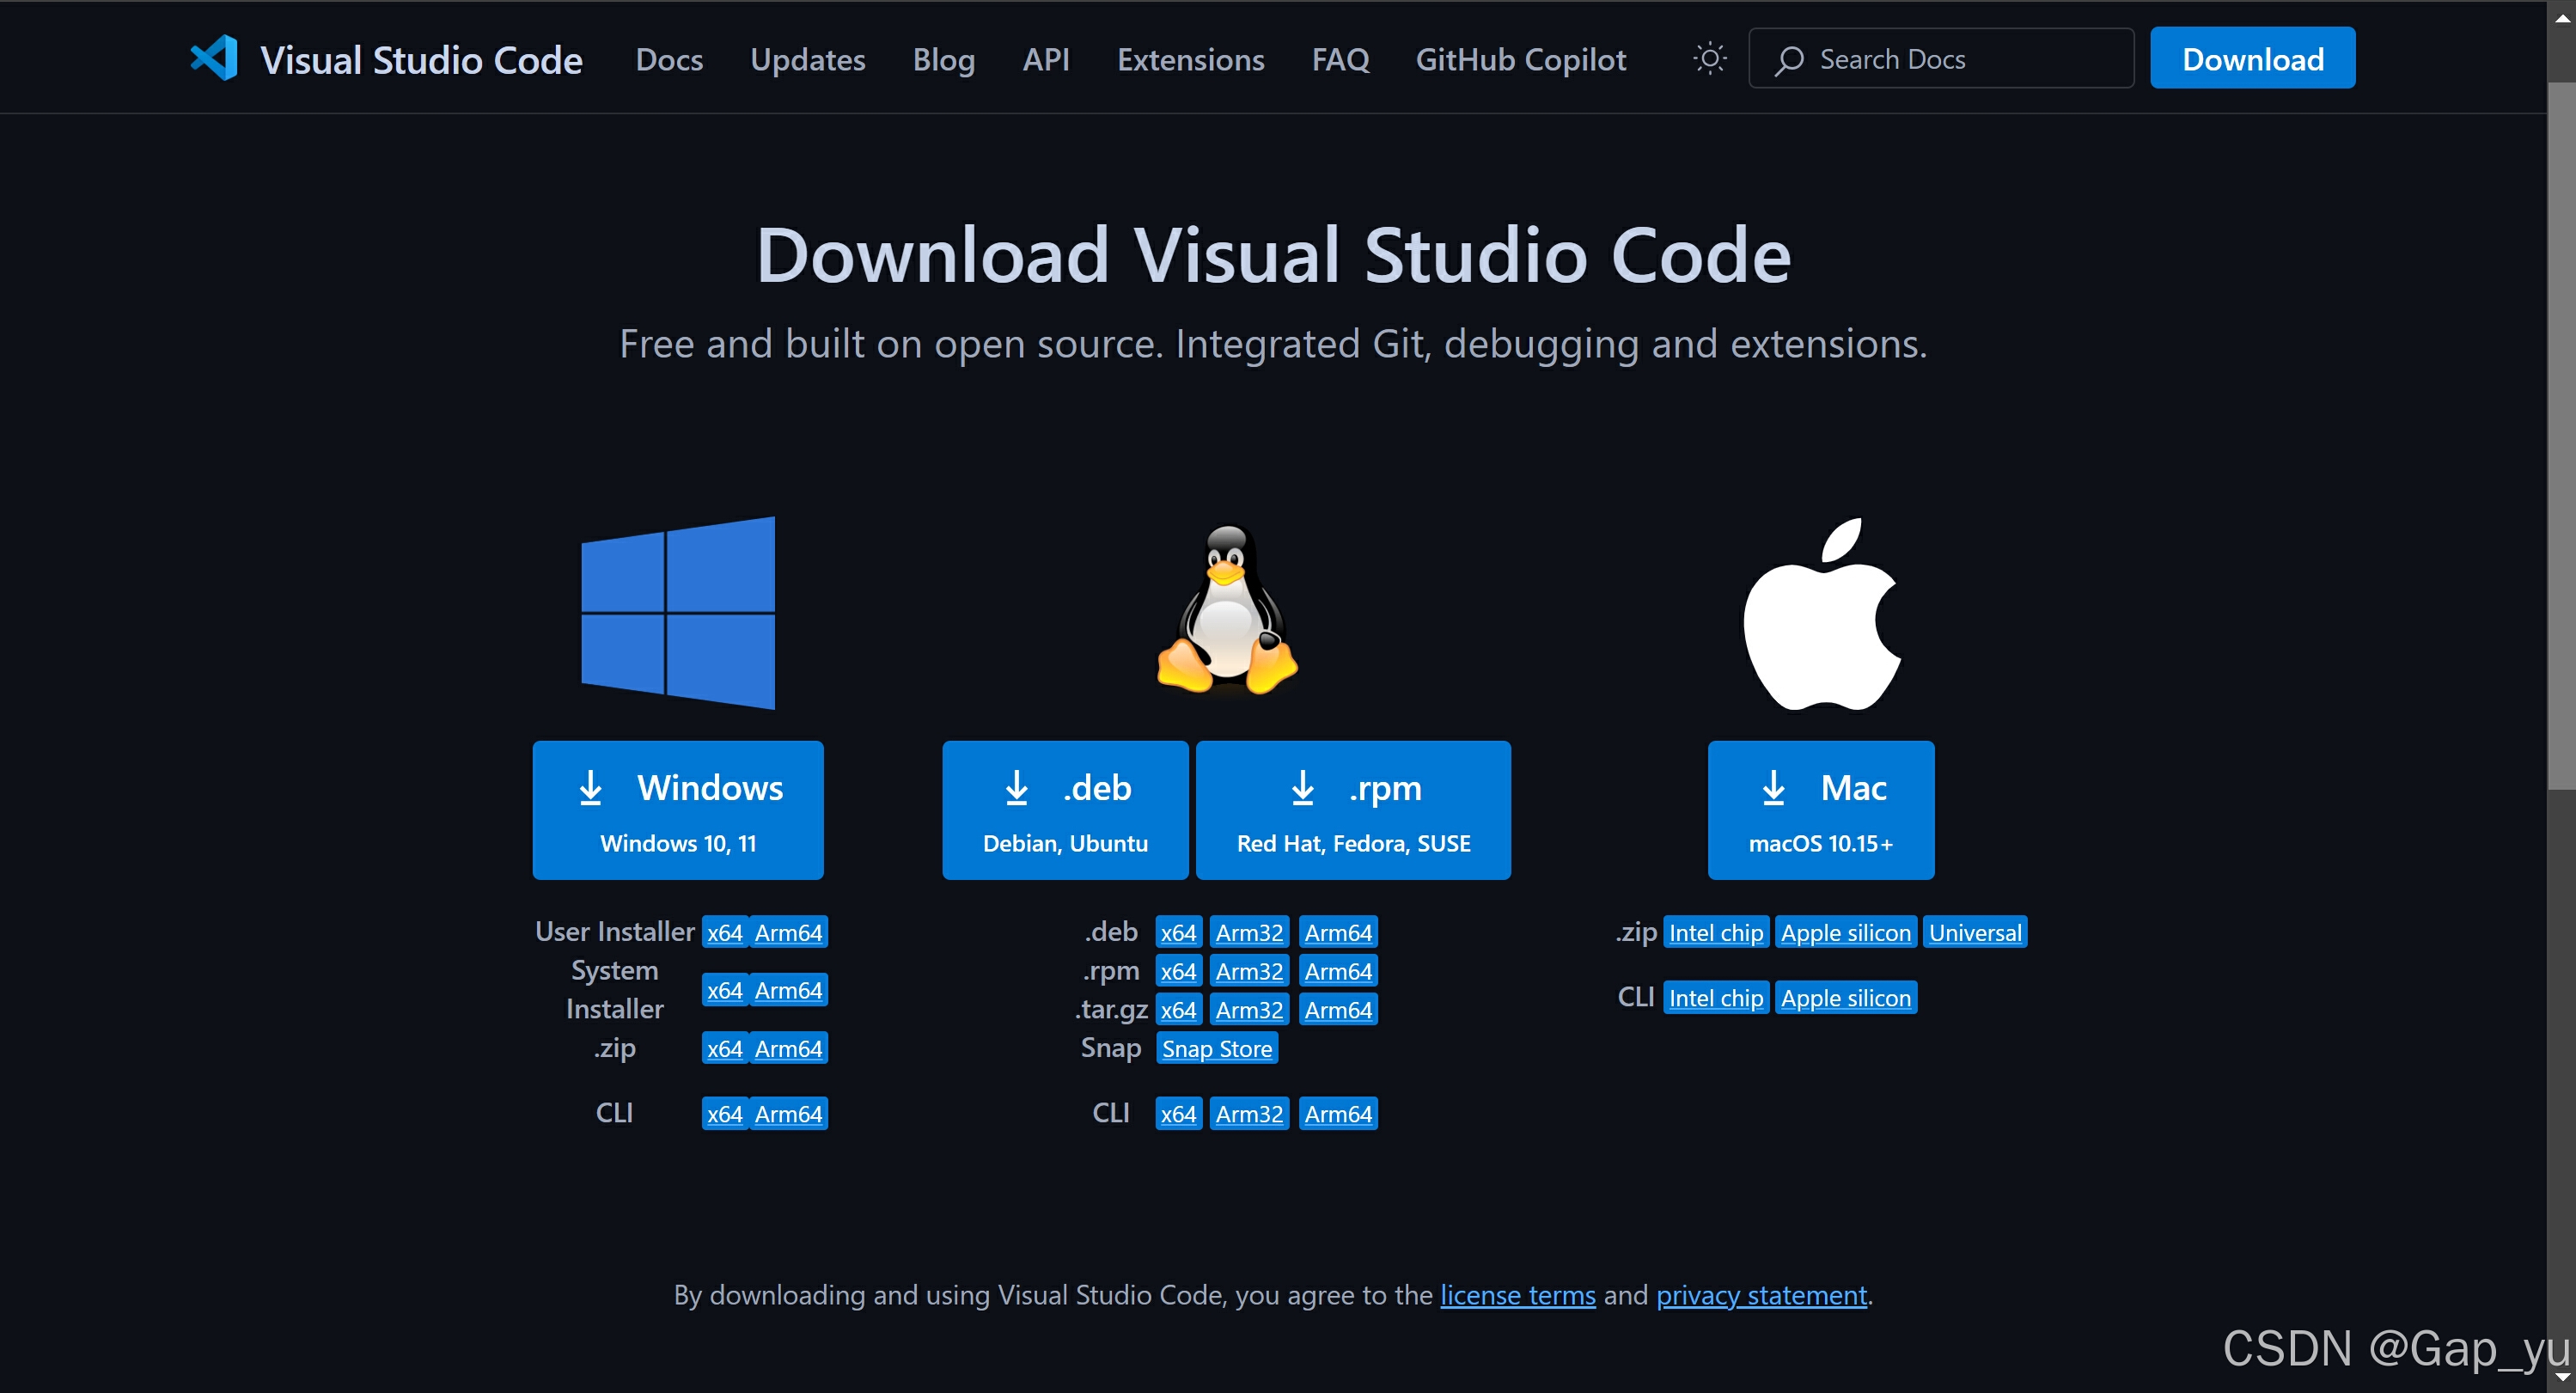This screenshot has width=2576, height=1393.
Task: Open the privacy statement link
Action: click(x=1761, y=1294)
